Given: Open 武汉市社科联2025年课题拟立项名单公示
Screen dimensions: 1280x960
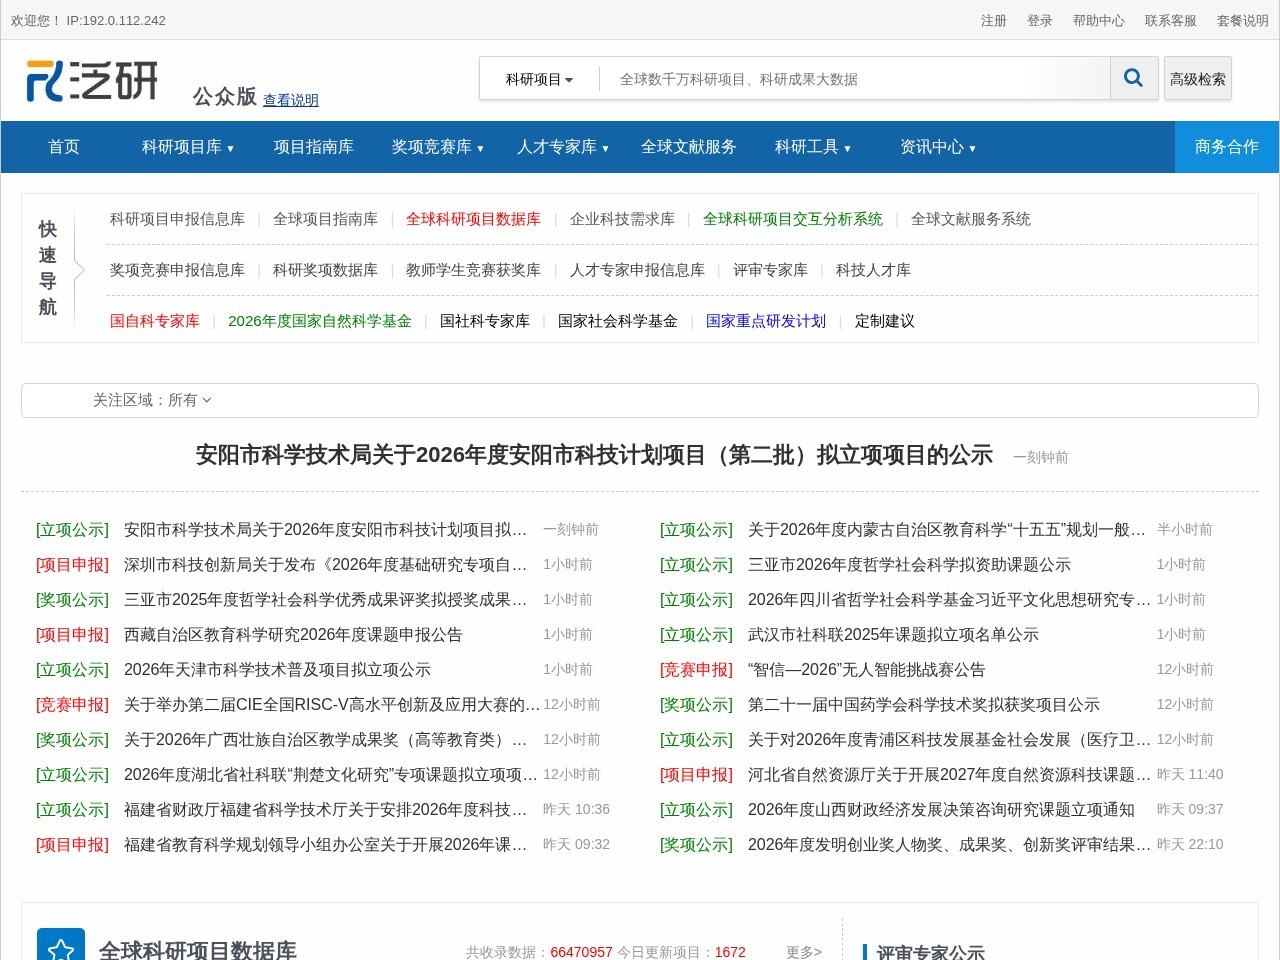Looking at the screenshot, I should coord(893,635).
